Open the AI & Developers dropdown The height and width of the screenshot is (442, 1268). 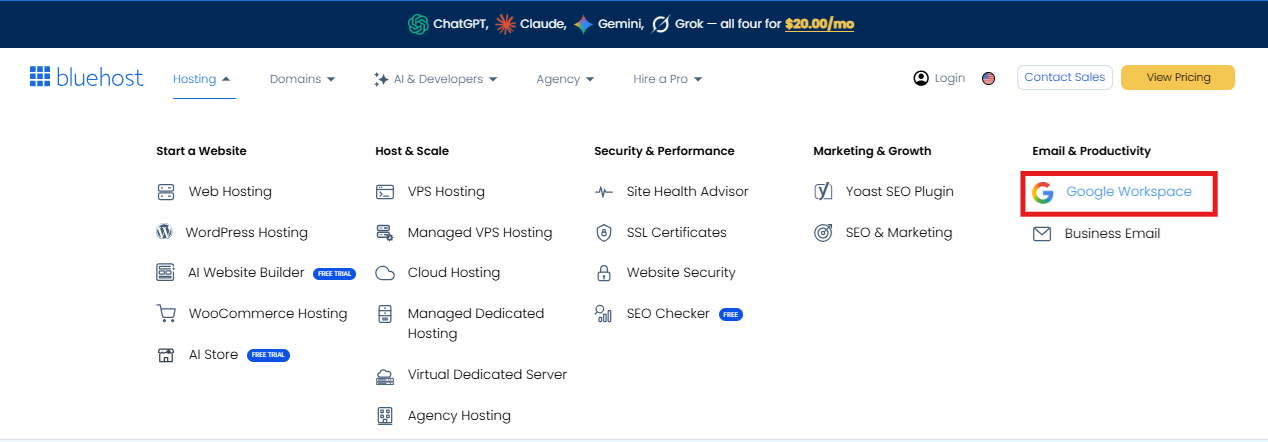[x=435, y=79]
